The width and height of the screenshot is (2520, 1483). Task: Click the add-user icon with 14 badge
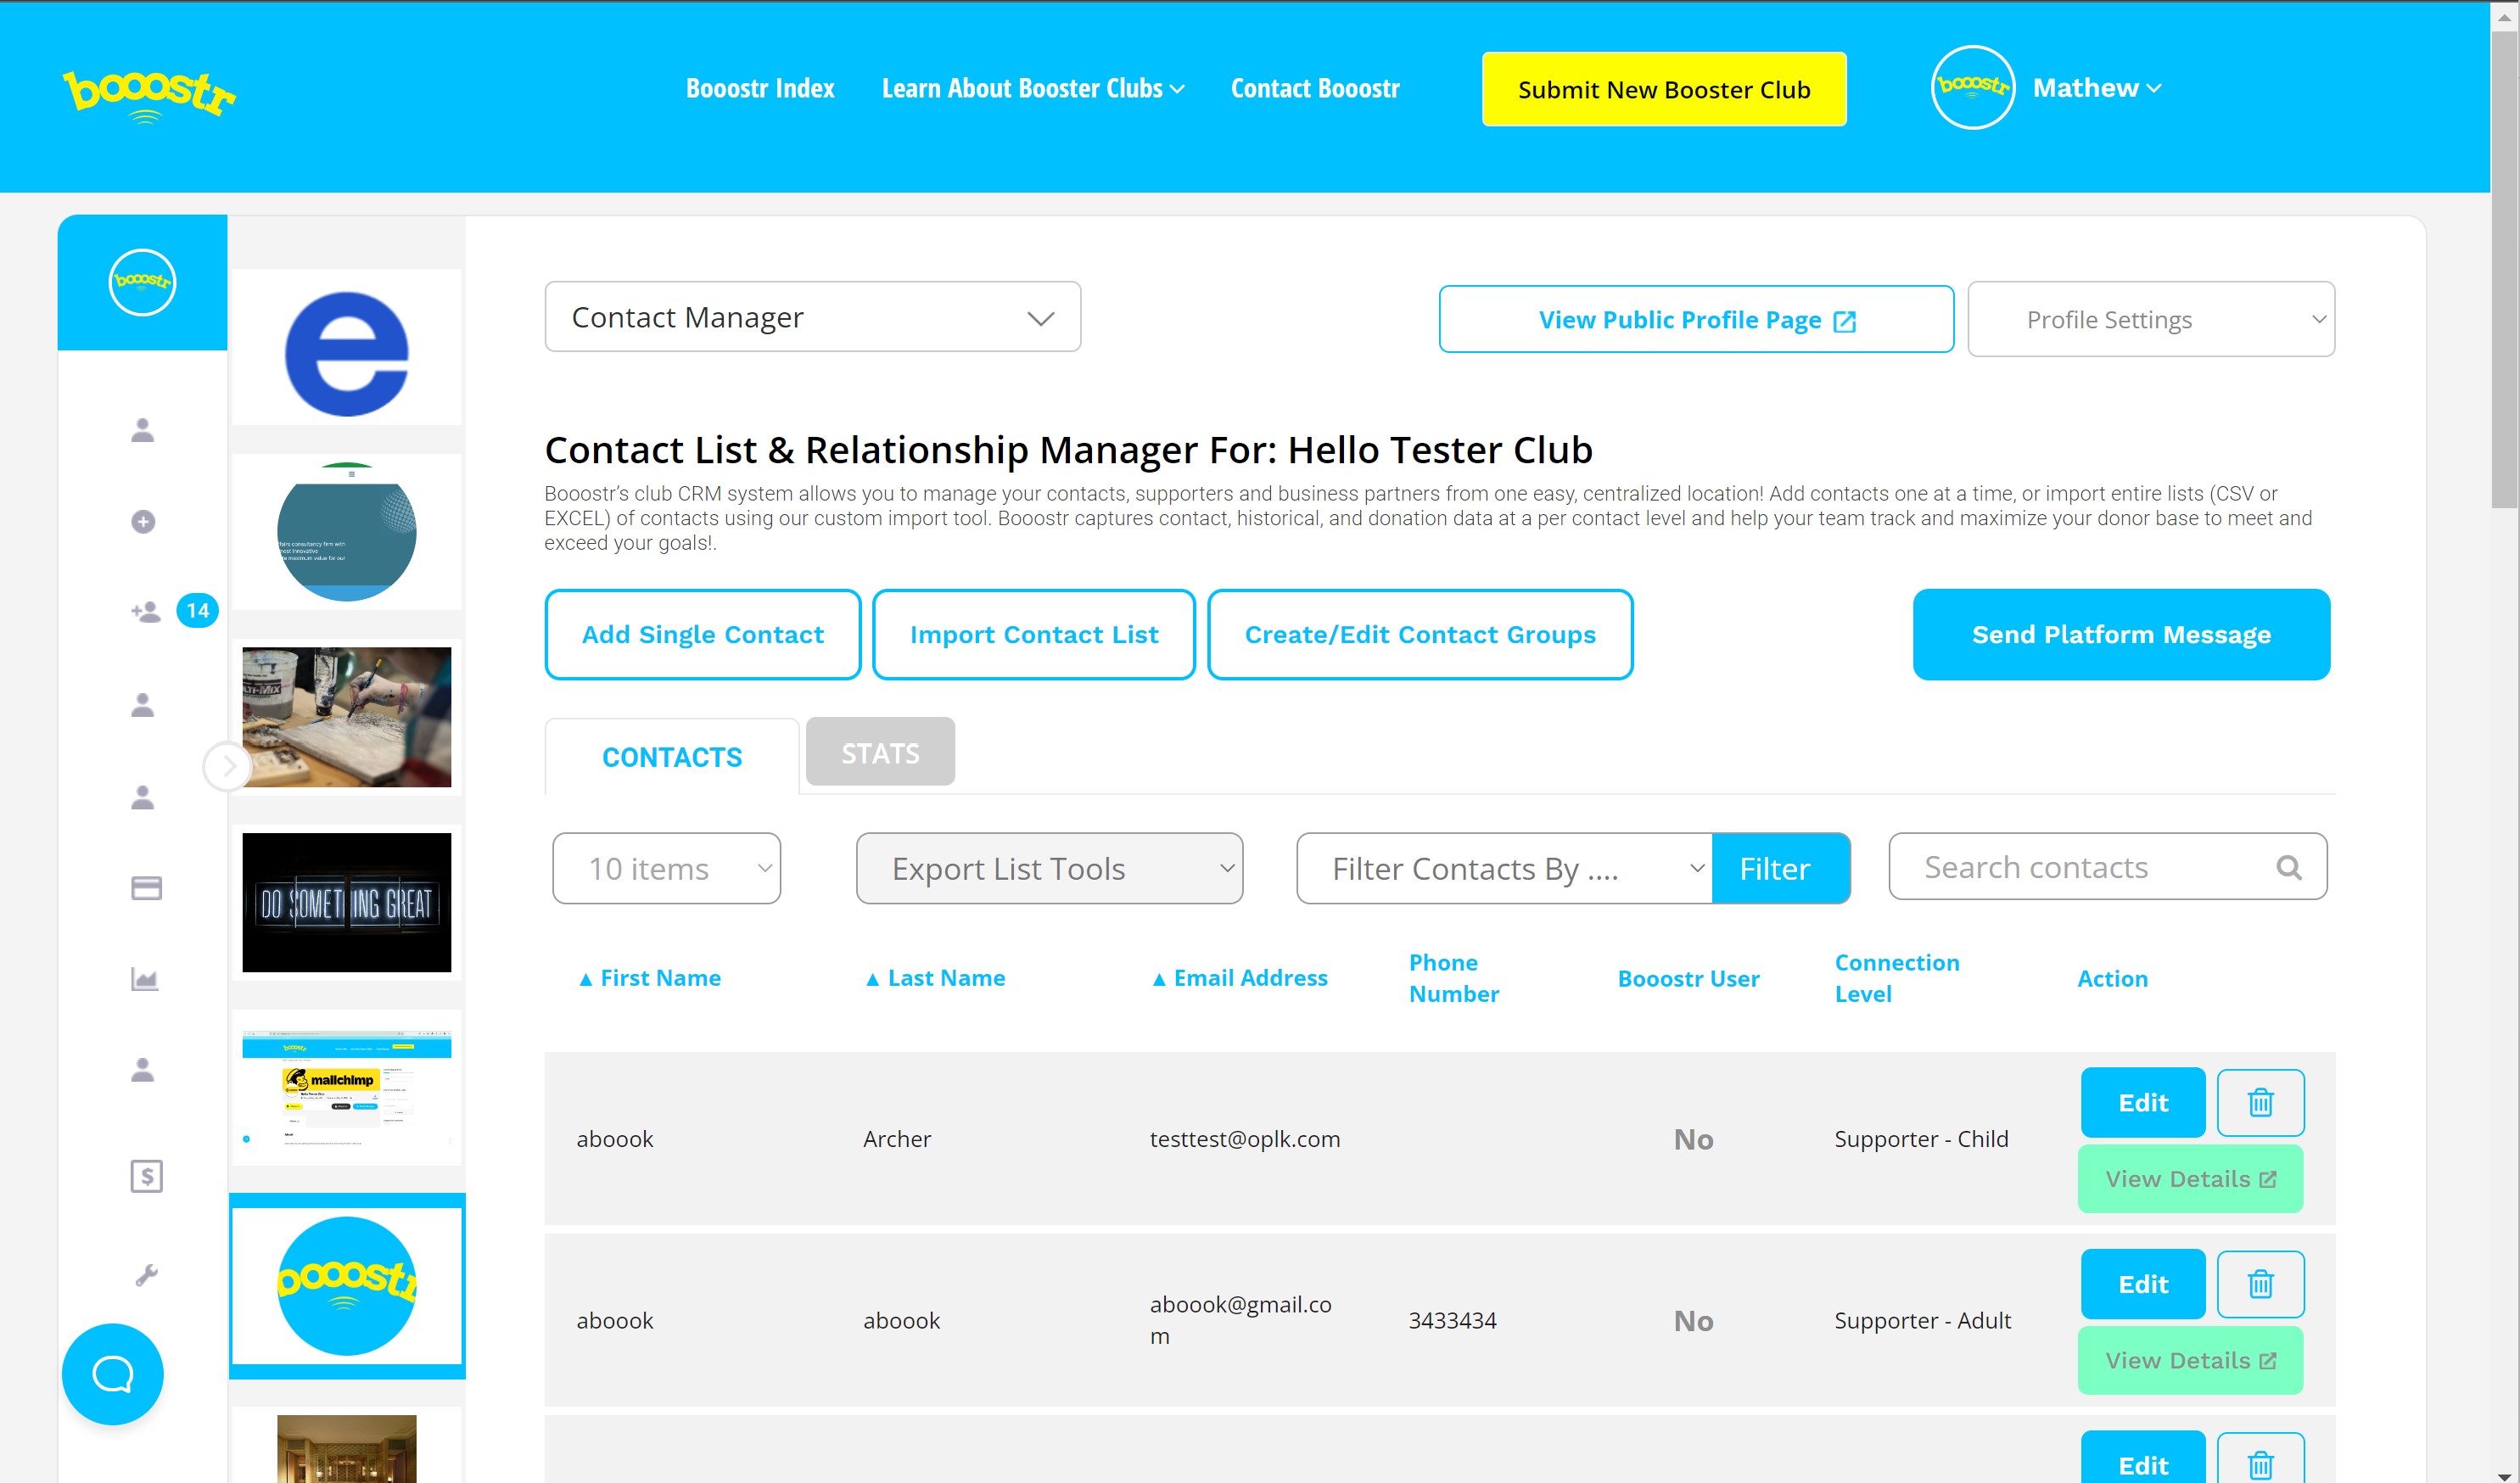[146, 611]
